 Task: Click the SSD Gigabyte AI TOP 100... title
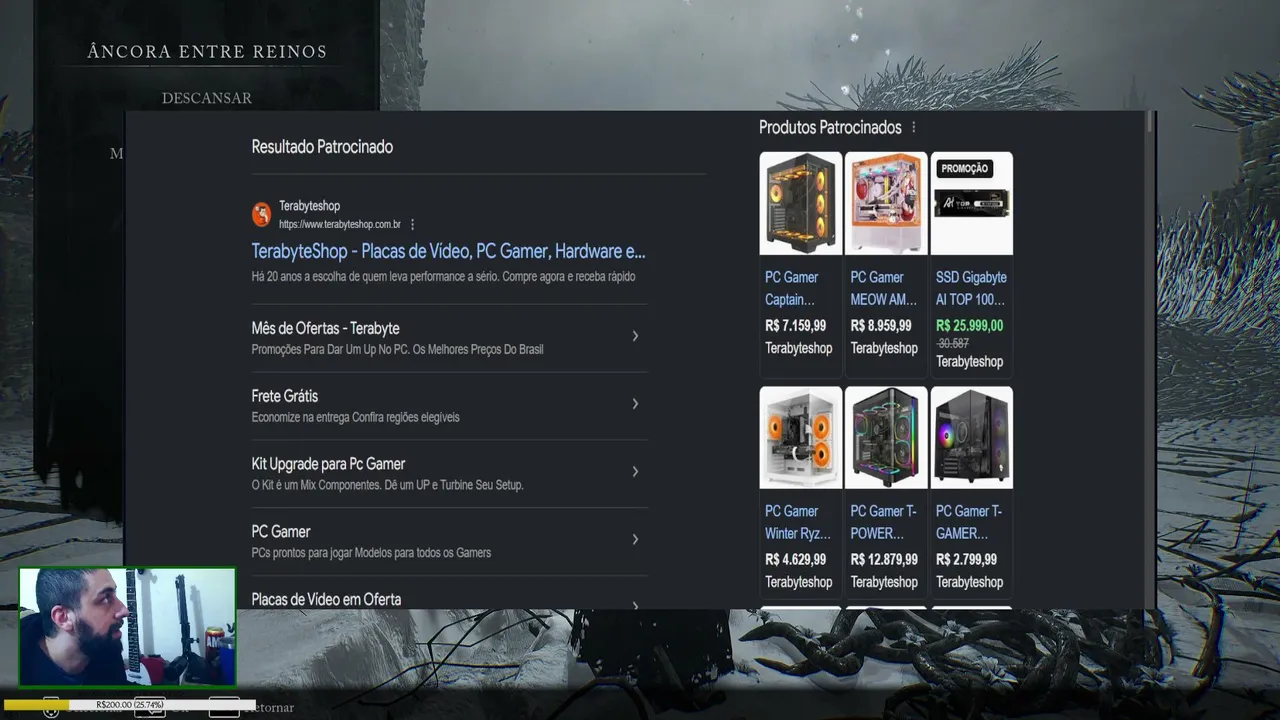coord(971,288)
